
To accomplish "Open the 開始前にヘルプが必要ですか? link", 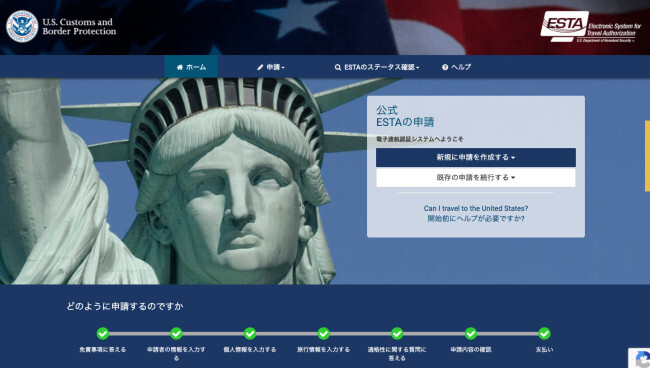I will click(x=475, y=218).
